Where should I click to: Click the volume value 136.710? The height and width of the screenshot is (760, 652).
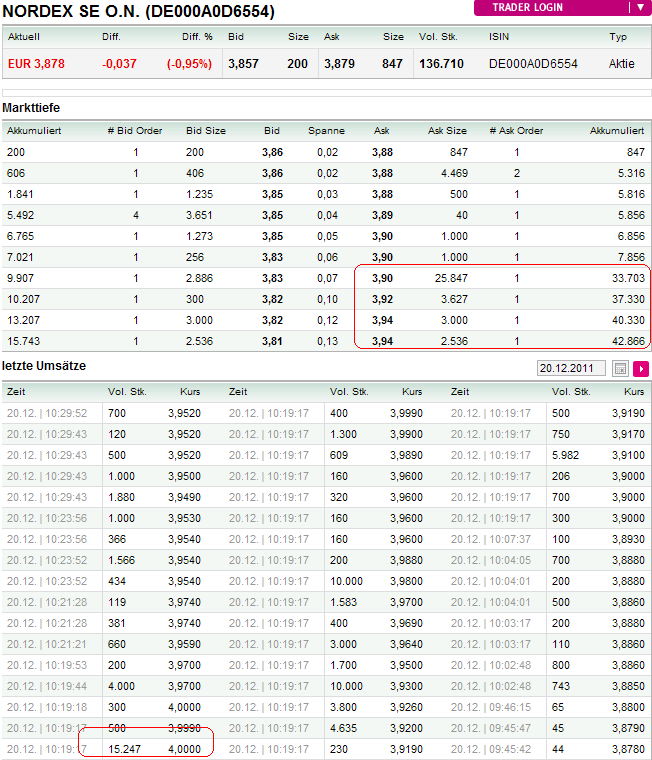point(441,63)
